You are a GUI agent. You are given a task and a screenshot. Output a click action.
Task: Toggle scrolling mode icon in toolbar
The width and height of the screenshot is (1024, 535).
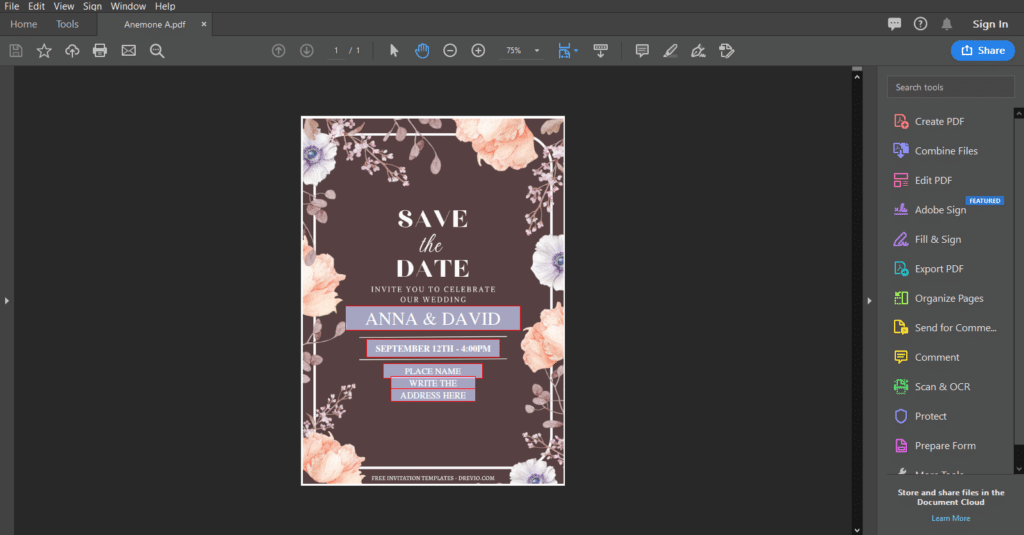600,50
